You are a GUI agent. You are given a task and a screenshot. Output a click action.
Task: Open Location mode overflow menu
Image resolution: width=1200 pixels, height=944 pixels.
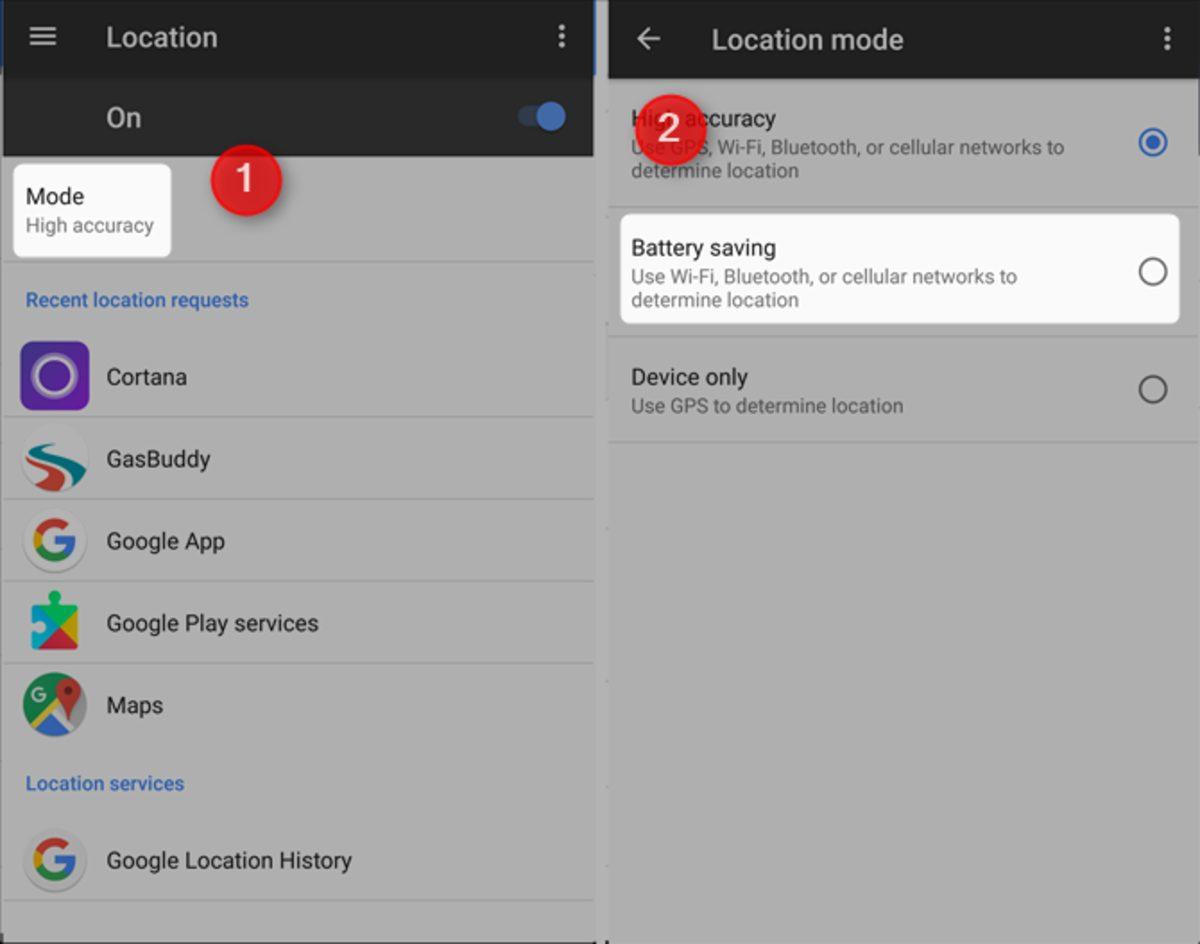click(x=1166, y=39)
